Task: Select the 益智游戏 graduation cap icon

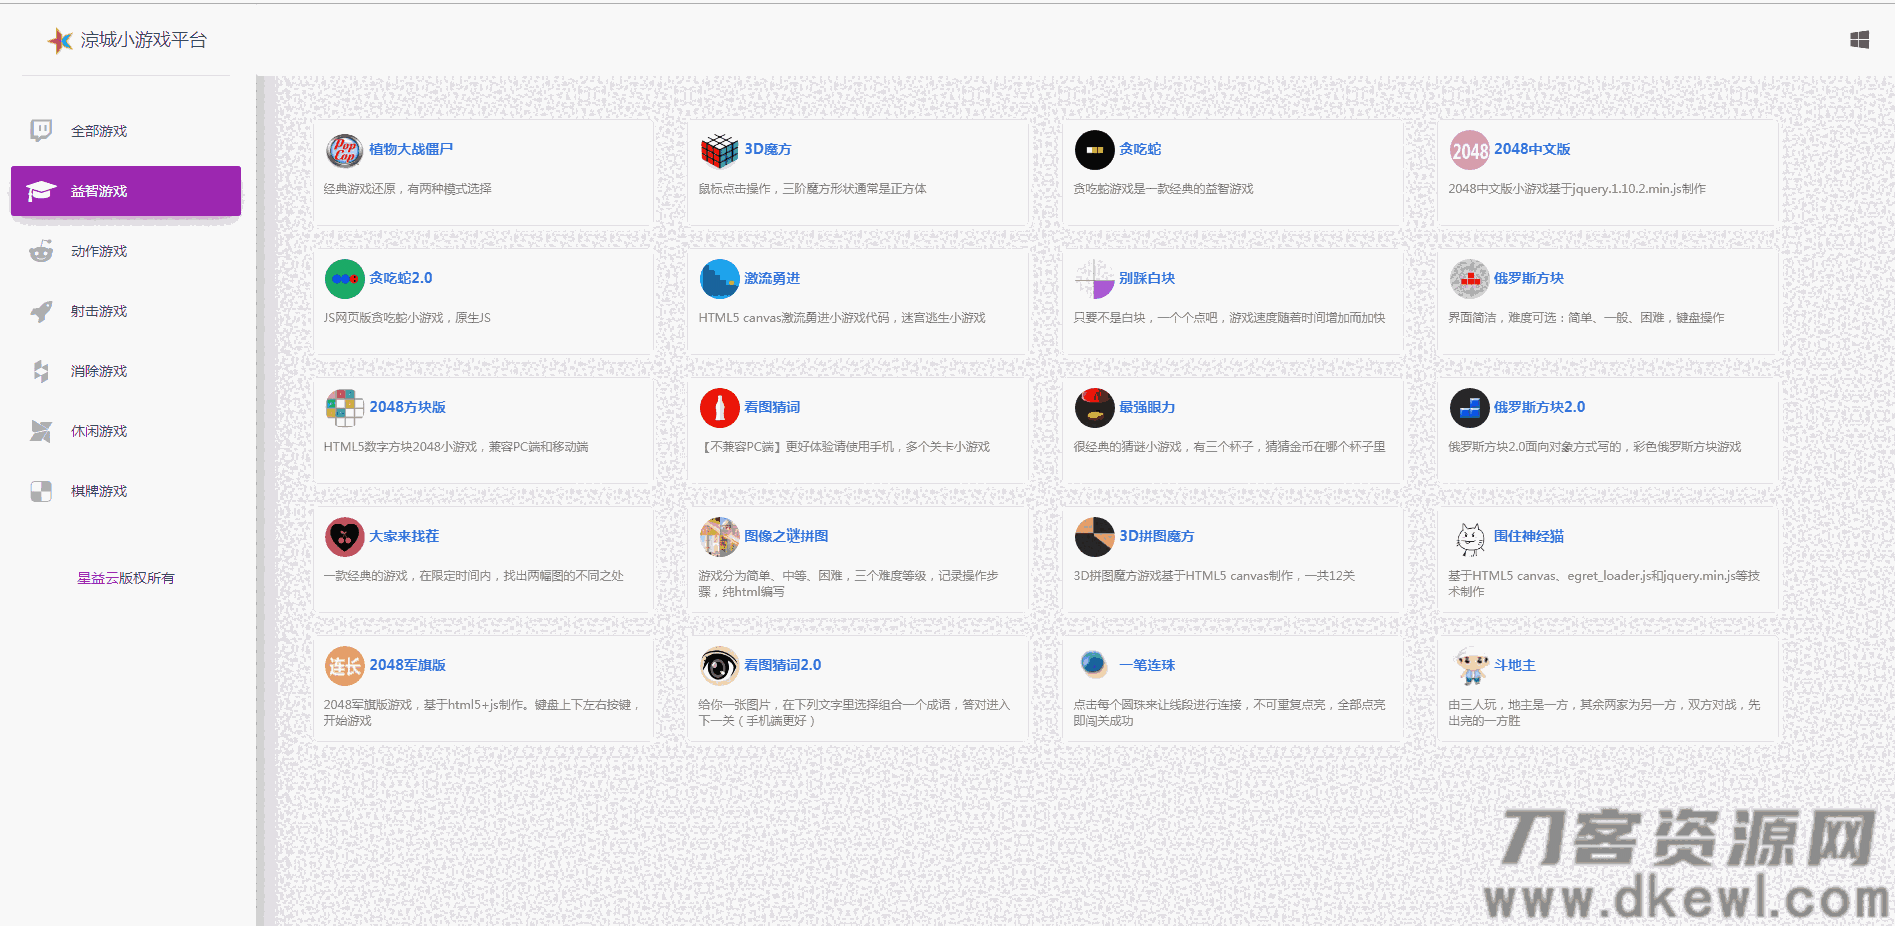Action: (x=41, y=191)
